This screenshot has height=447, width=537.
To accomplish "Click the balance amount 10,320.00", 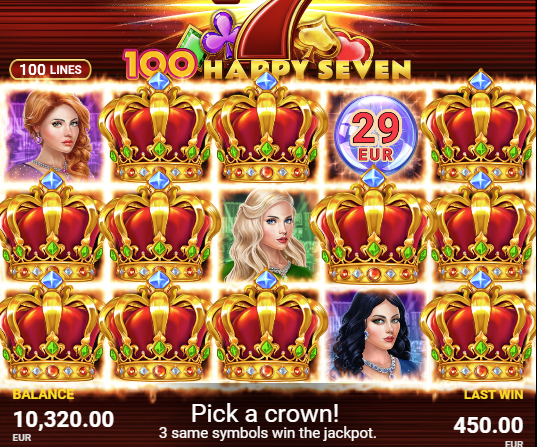I will pyautogui.click(x=64, y=420).
